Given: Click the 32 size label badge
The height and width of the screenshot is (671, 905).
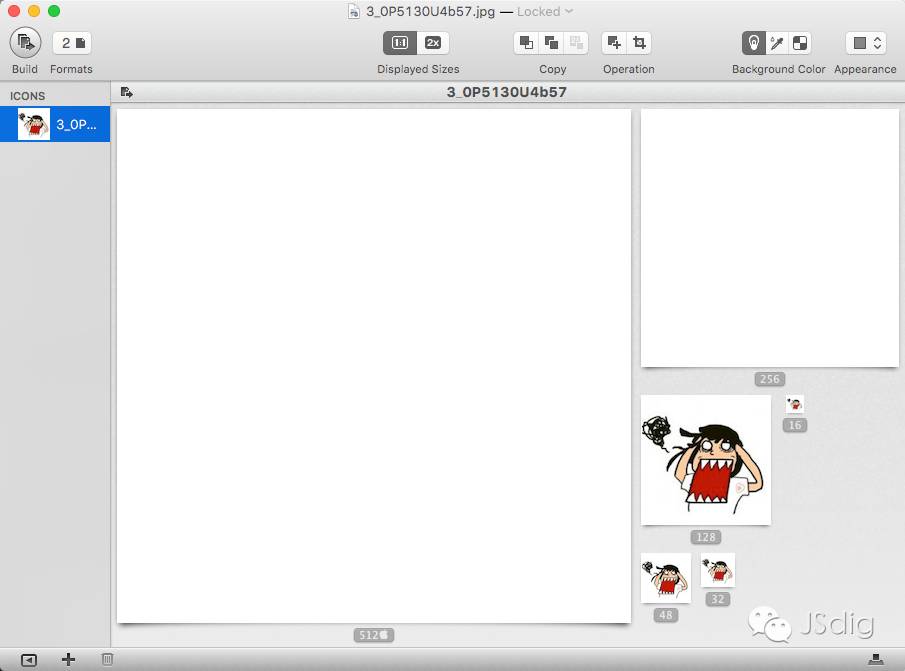Looking at the screenshot, I should [x=717, y=599].
